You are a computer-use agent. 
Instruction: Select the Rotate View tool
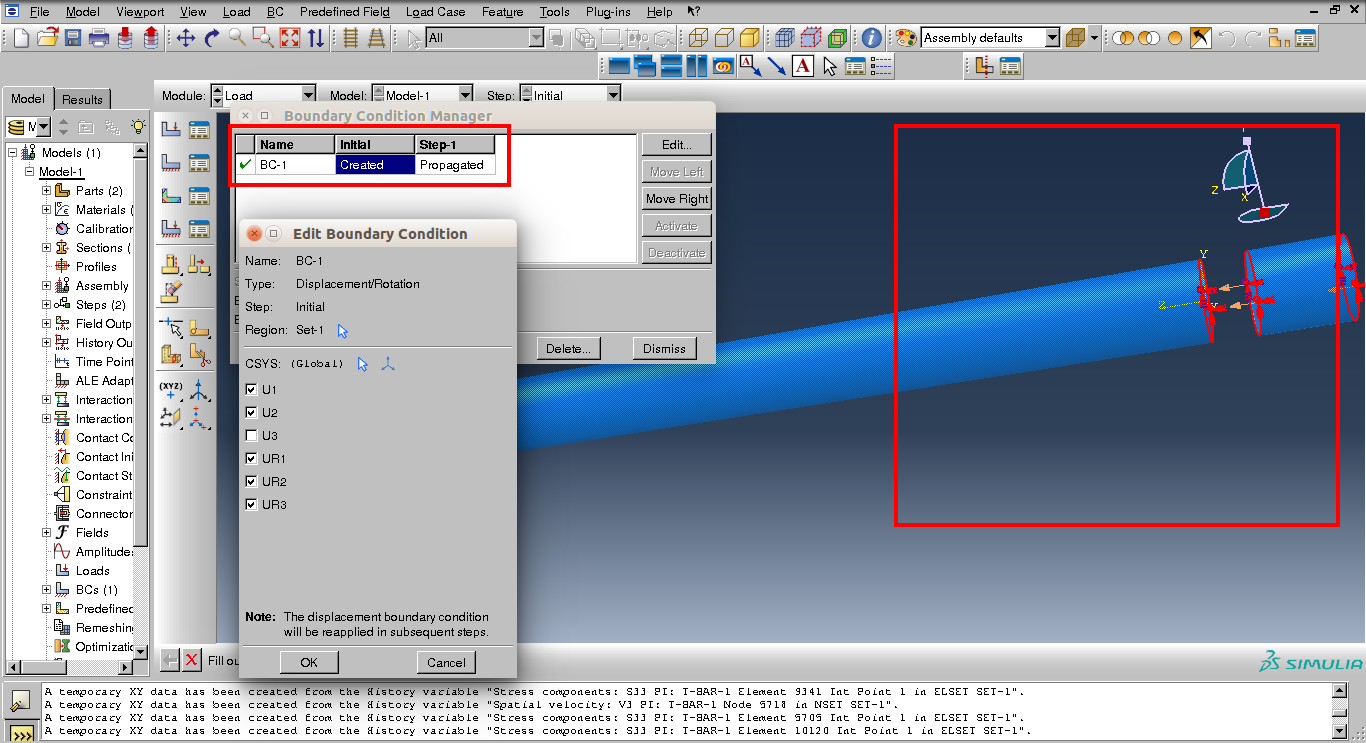(212, 38)
